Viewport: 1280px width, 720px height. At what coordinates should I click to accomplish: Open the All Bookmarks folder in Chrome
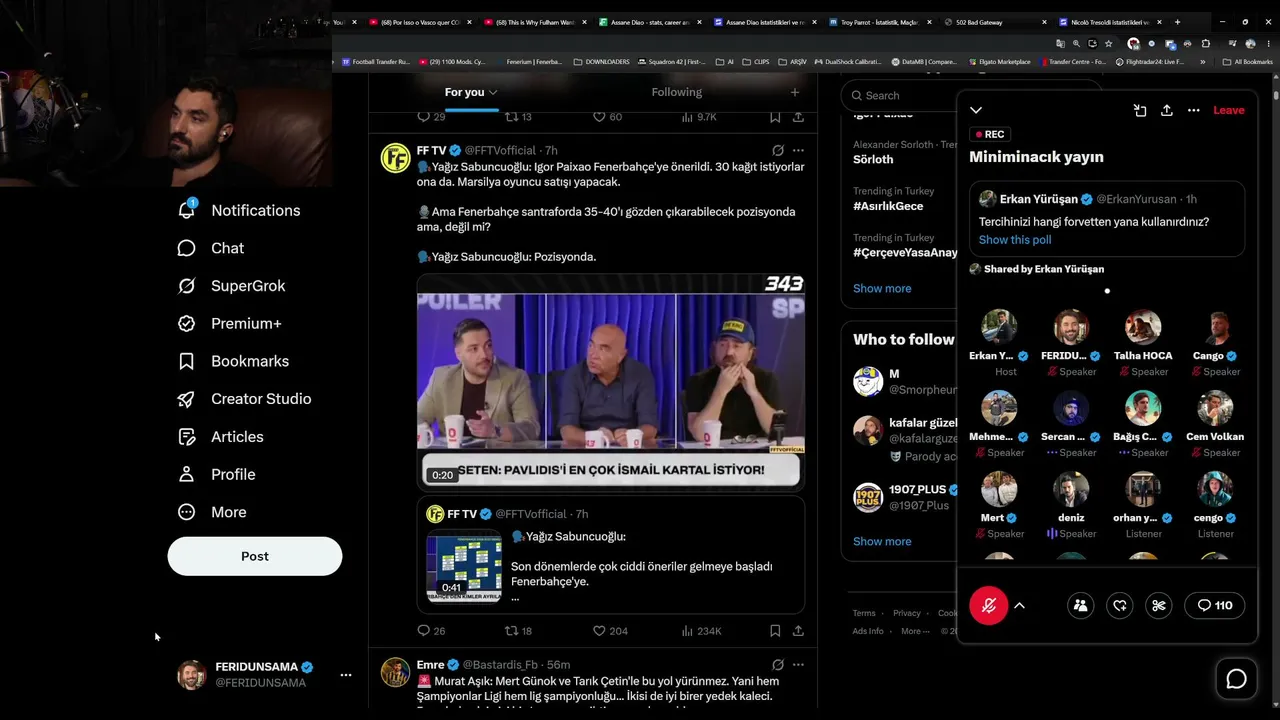[1248, 62]
